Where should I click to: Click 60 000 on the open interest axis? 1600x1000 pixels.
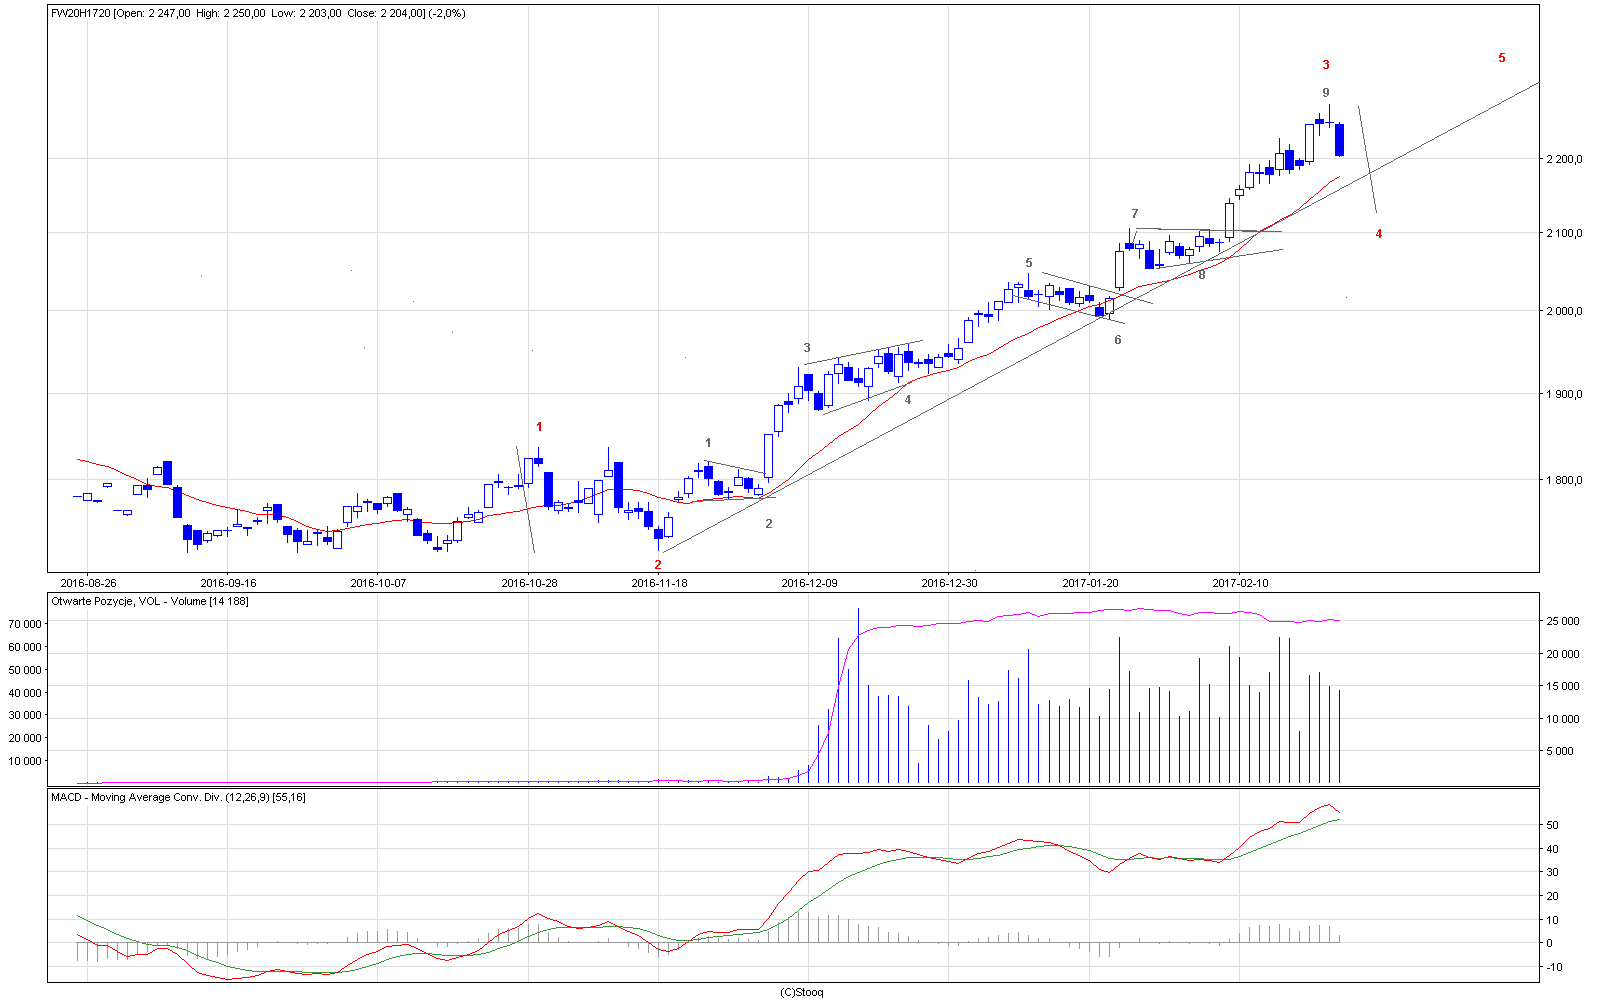tap(25, 647)
